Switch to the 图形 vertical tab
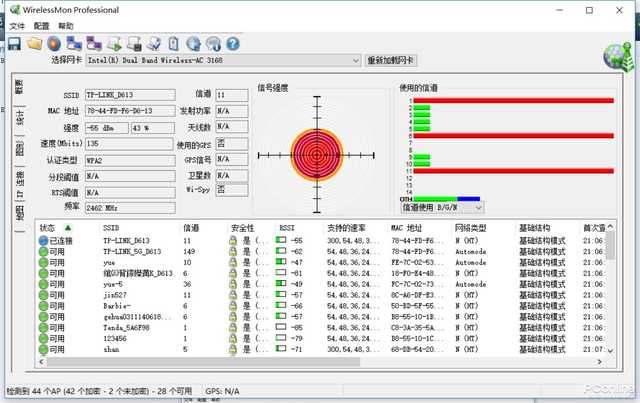 pyautogui.click(x=20, y=148)
